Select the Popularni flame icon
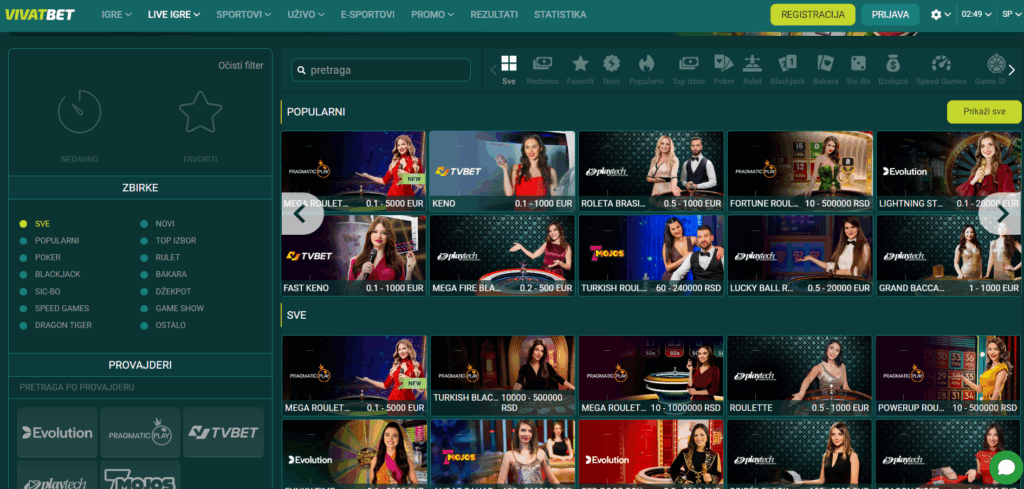Viewport: 1024px width, 489px height. coord(646,68)
